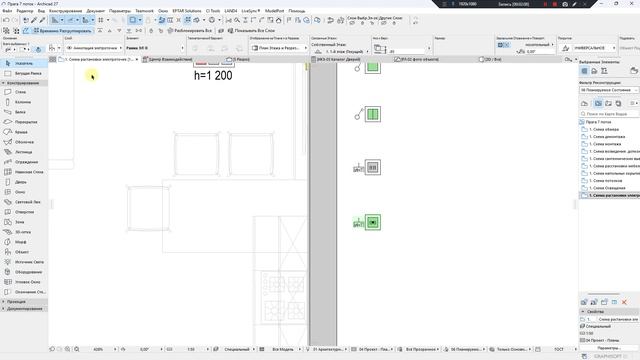Switch to the 3D / Все tab

coord(490,60)
